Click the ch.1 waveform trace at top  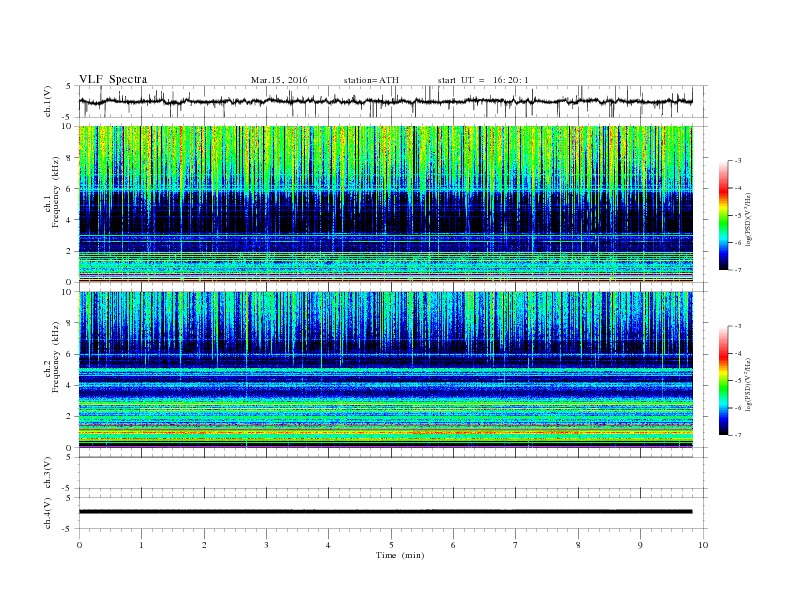(385, 101)
